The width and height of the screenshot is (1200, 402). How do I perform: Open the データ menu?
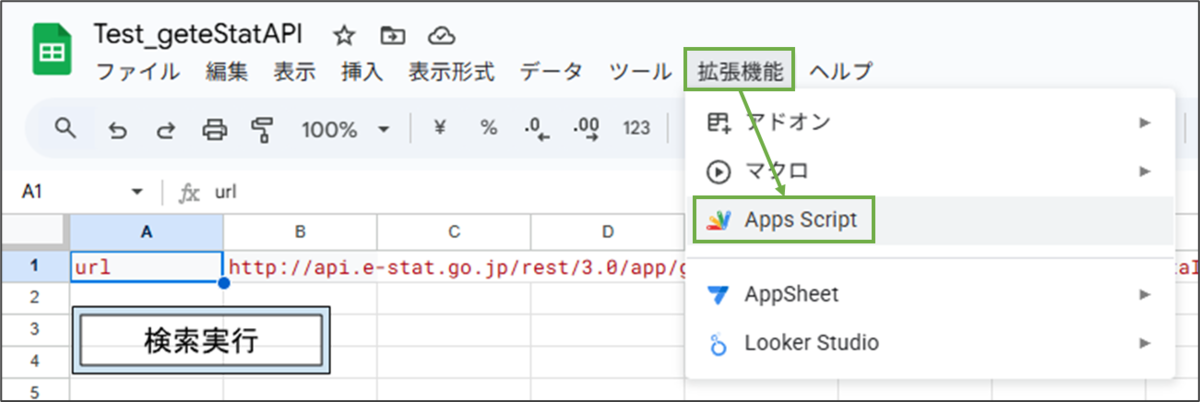point(551,71)
